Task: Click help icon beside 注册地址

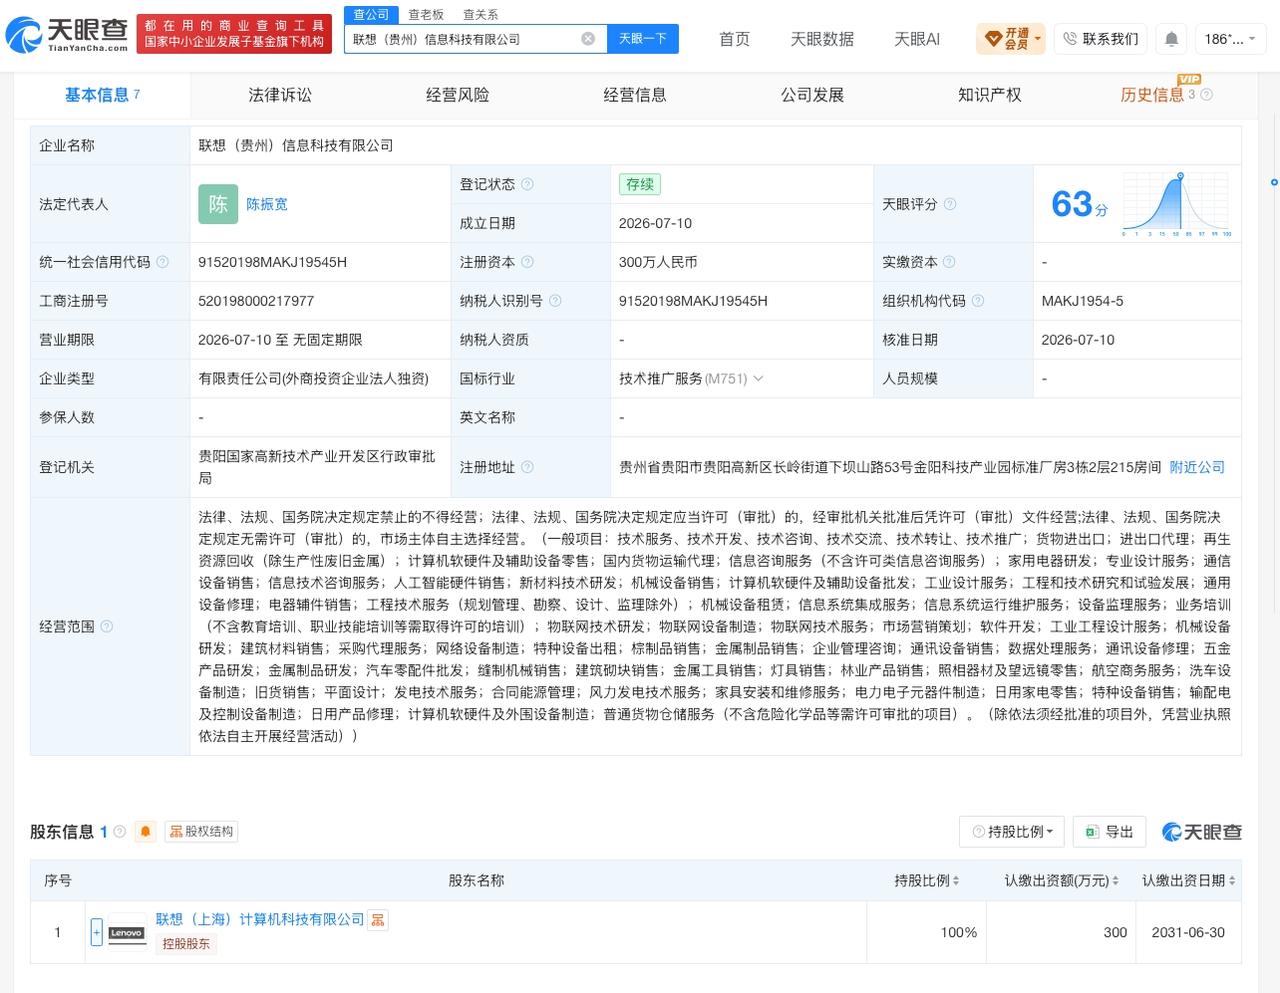Action: tap(527, 467)
